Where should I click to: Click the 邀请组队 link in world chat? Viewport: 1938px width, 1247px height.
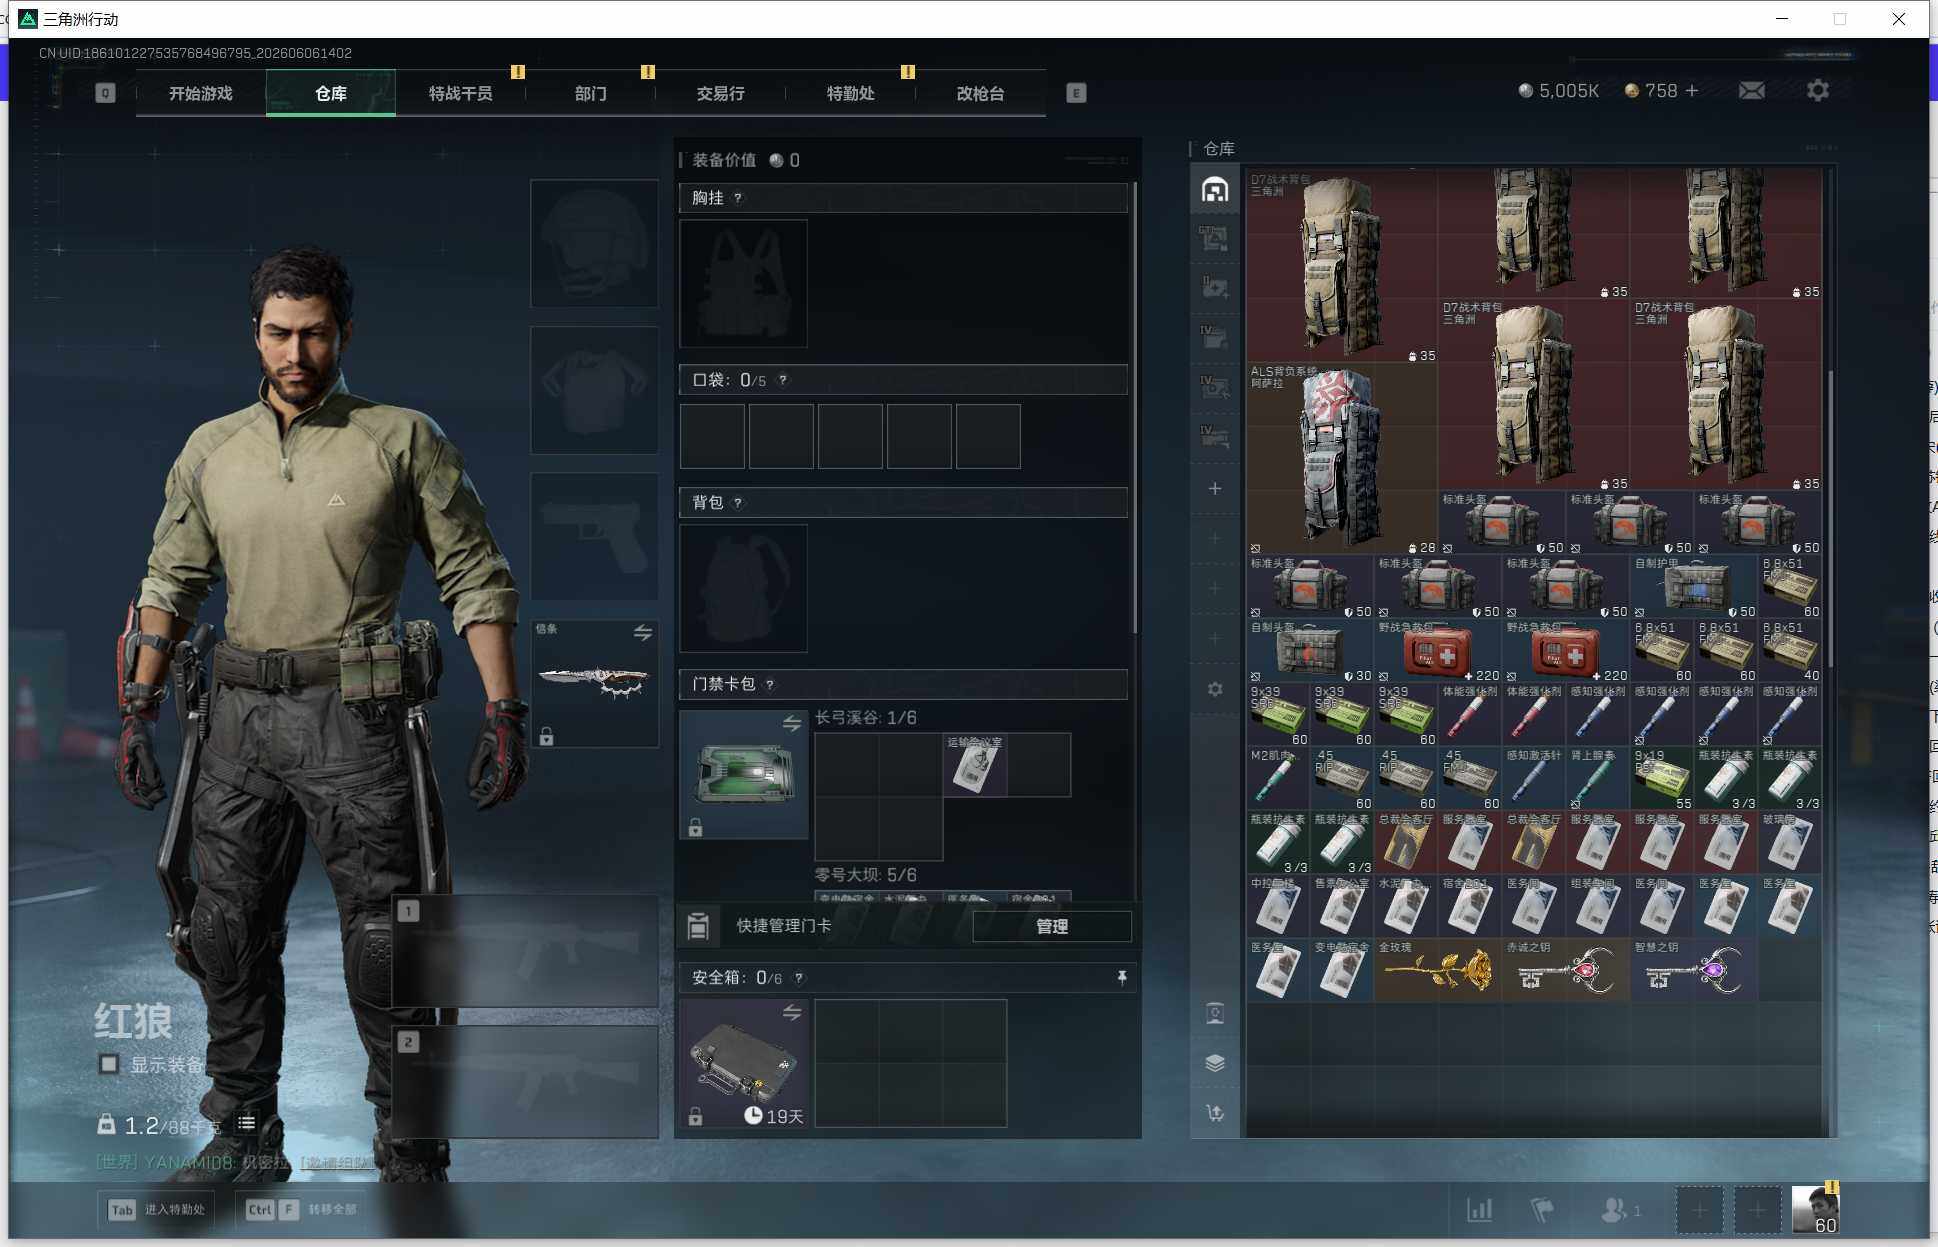click(x=338, y=1162)
